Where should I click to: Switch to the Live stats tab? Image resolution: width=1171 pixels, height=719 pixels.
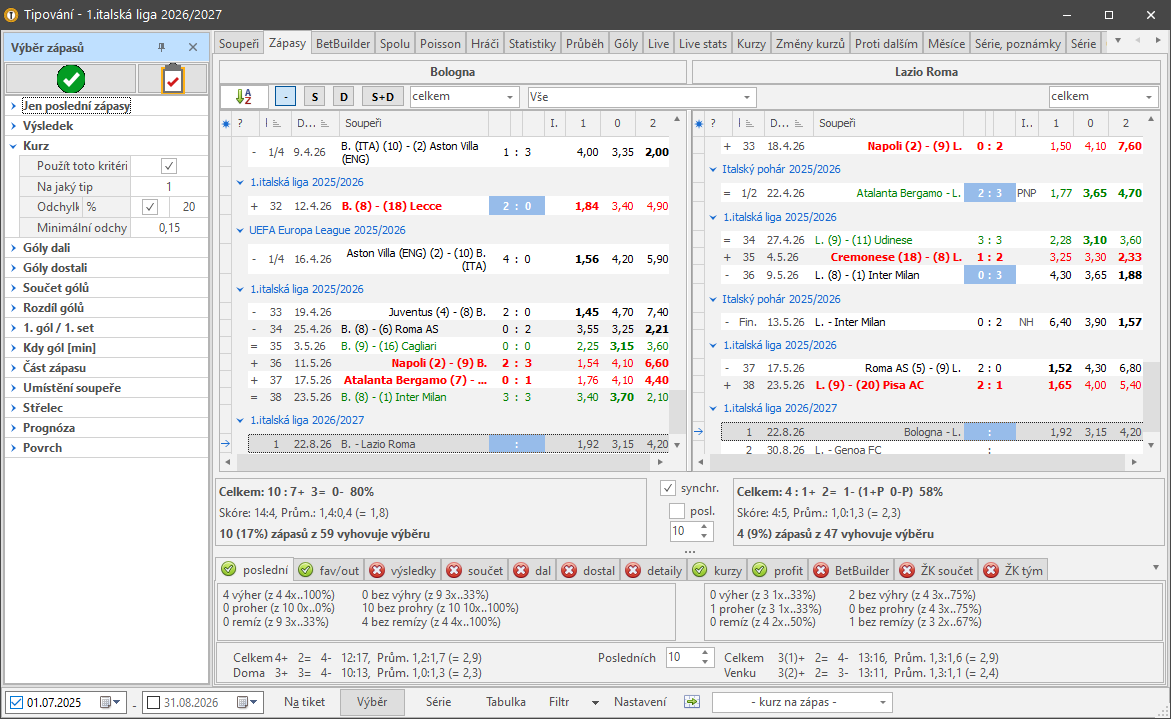coord(702,43)
